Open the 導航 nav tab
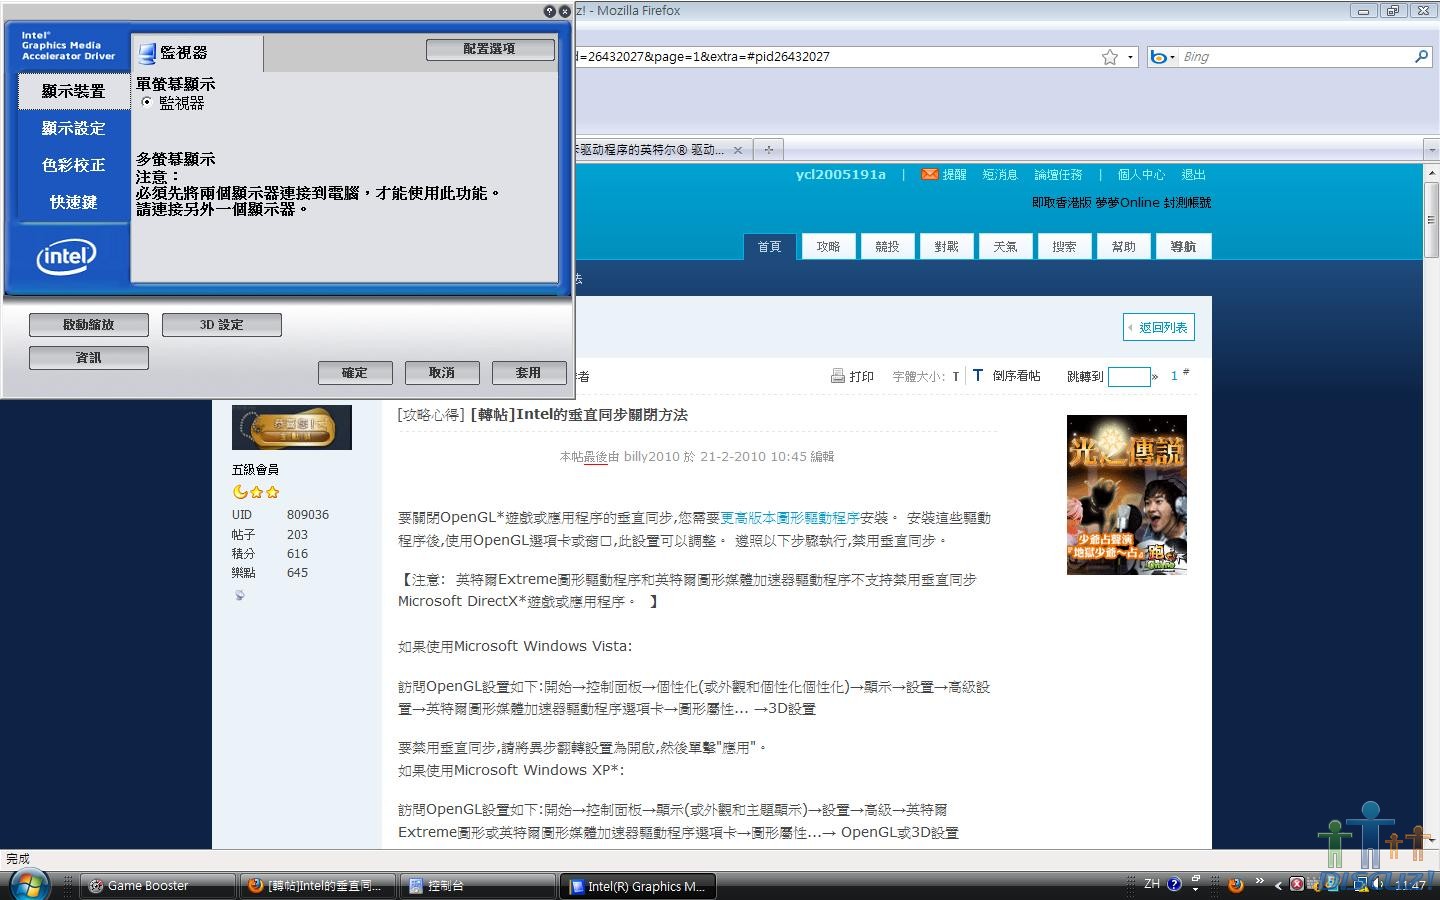 pos(1183,247)
